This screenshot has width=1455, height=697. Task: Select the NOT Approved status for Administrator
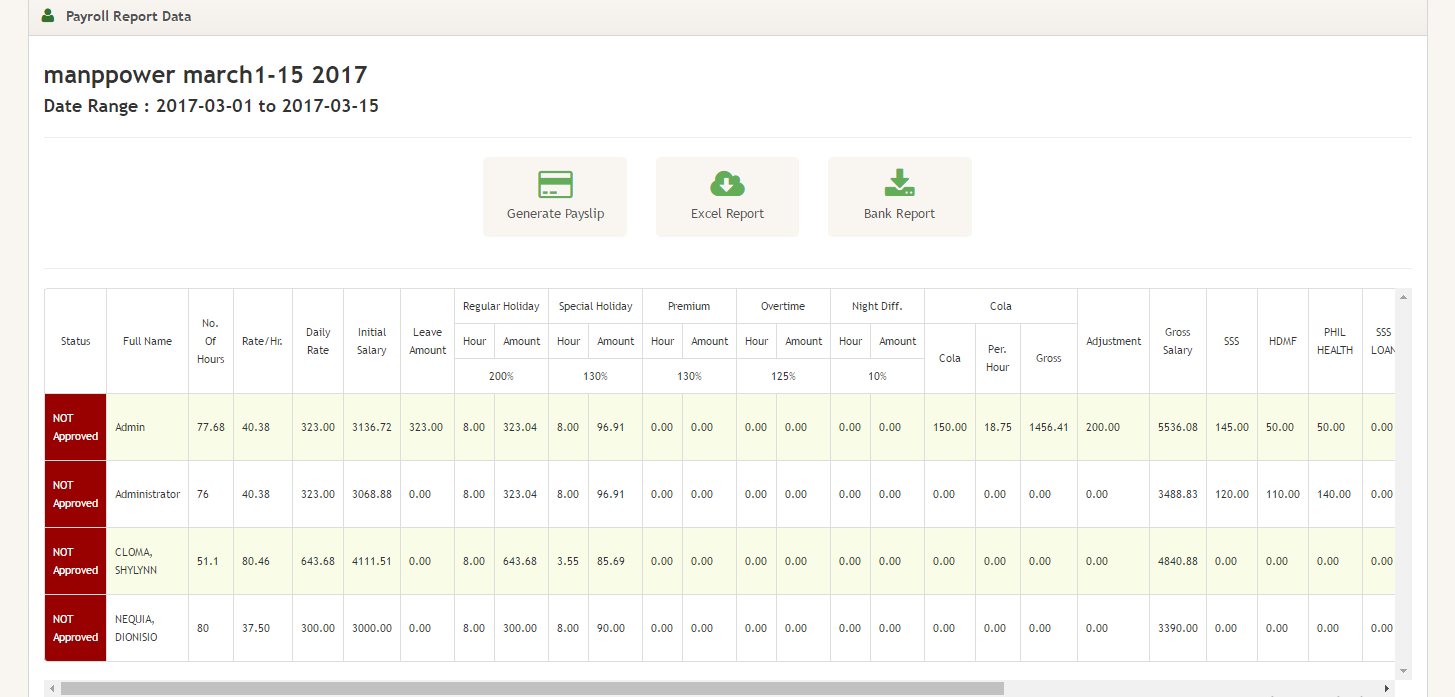click(76, 494)
